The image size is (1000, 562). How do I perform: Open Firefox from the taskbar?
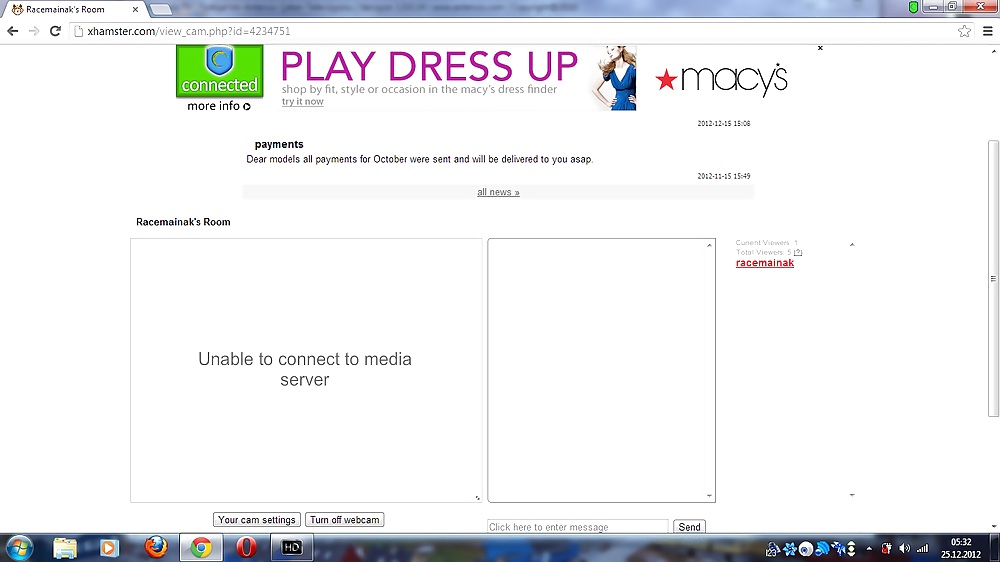point(155,547)
